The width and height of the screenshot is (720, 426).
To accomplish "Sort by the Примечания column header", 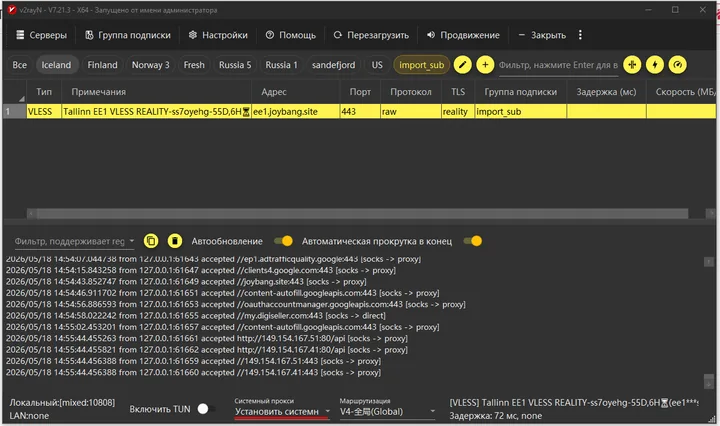I will [x=157, y=92].
